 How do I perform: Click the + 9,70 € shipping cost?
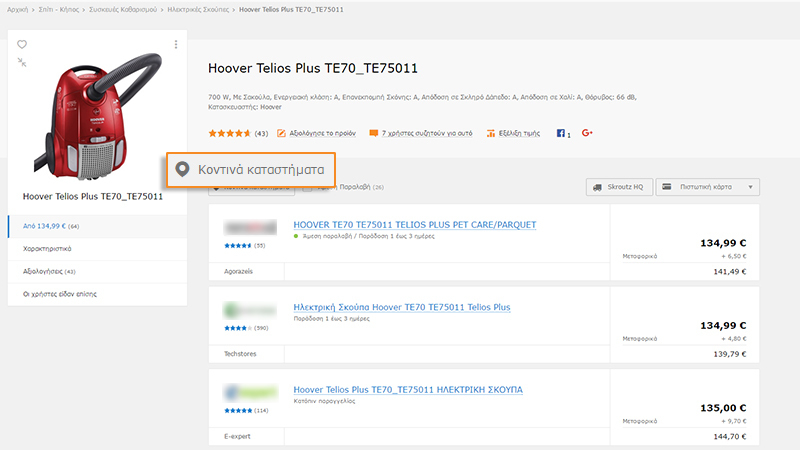[734, 421]
